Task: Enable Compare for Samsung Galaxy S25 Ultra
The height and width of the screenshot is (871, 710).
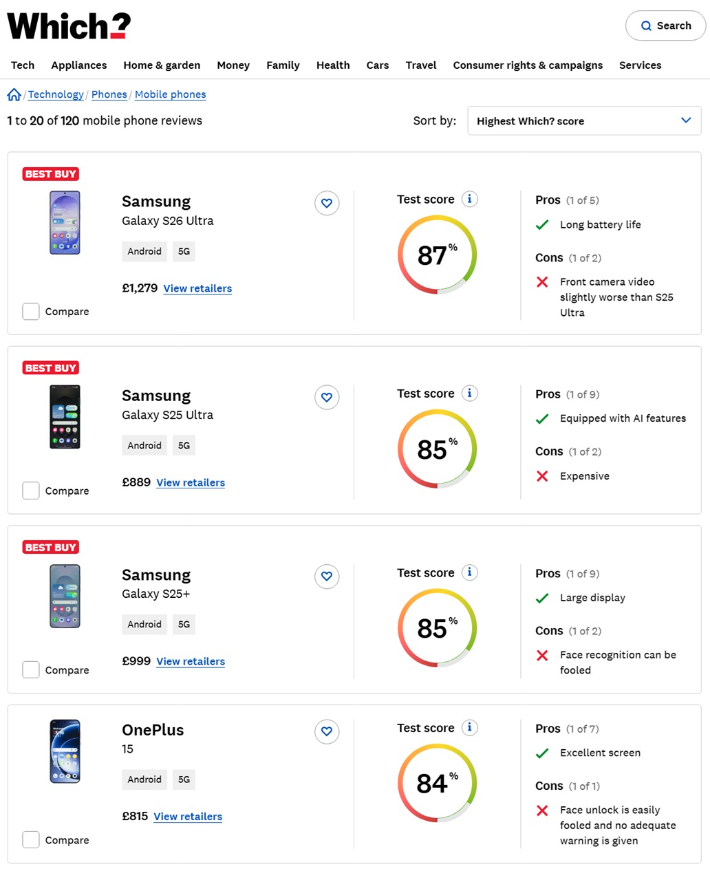Action: click(31, 490)
